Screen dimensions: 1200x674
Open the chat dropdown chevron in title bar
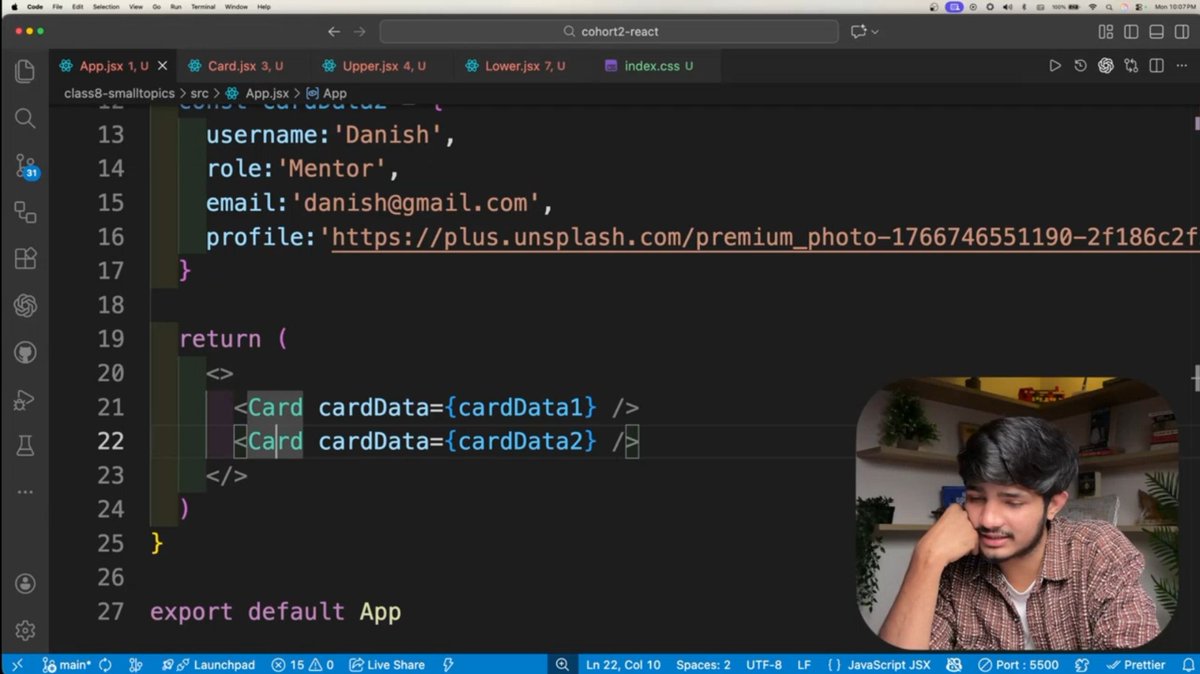(x=876, y=32)
